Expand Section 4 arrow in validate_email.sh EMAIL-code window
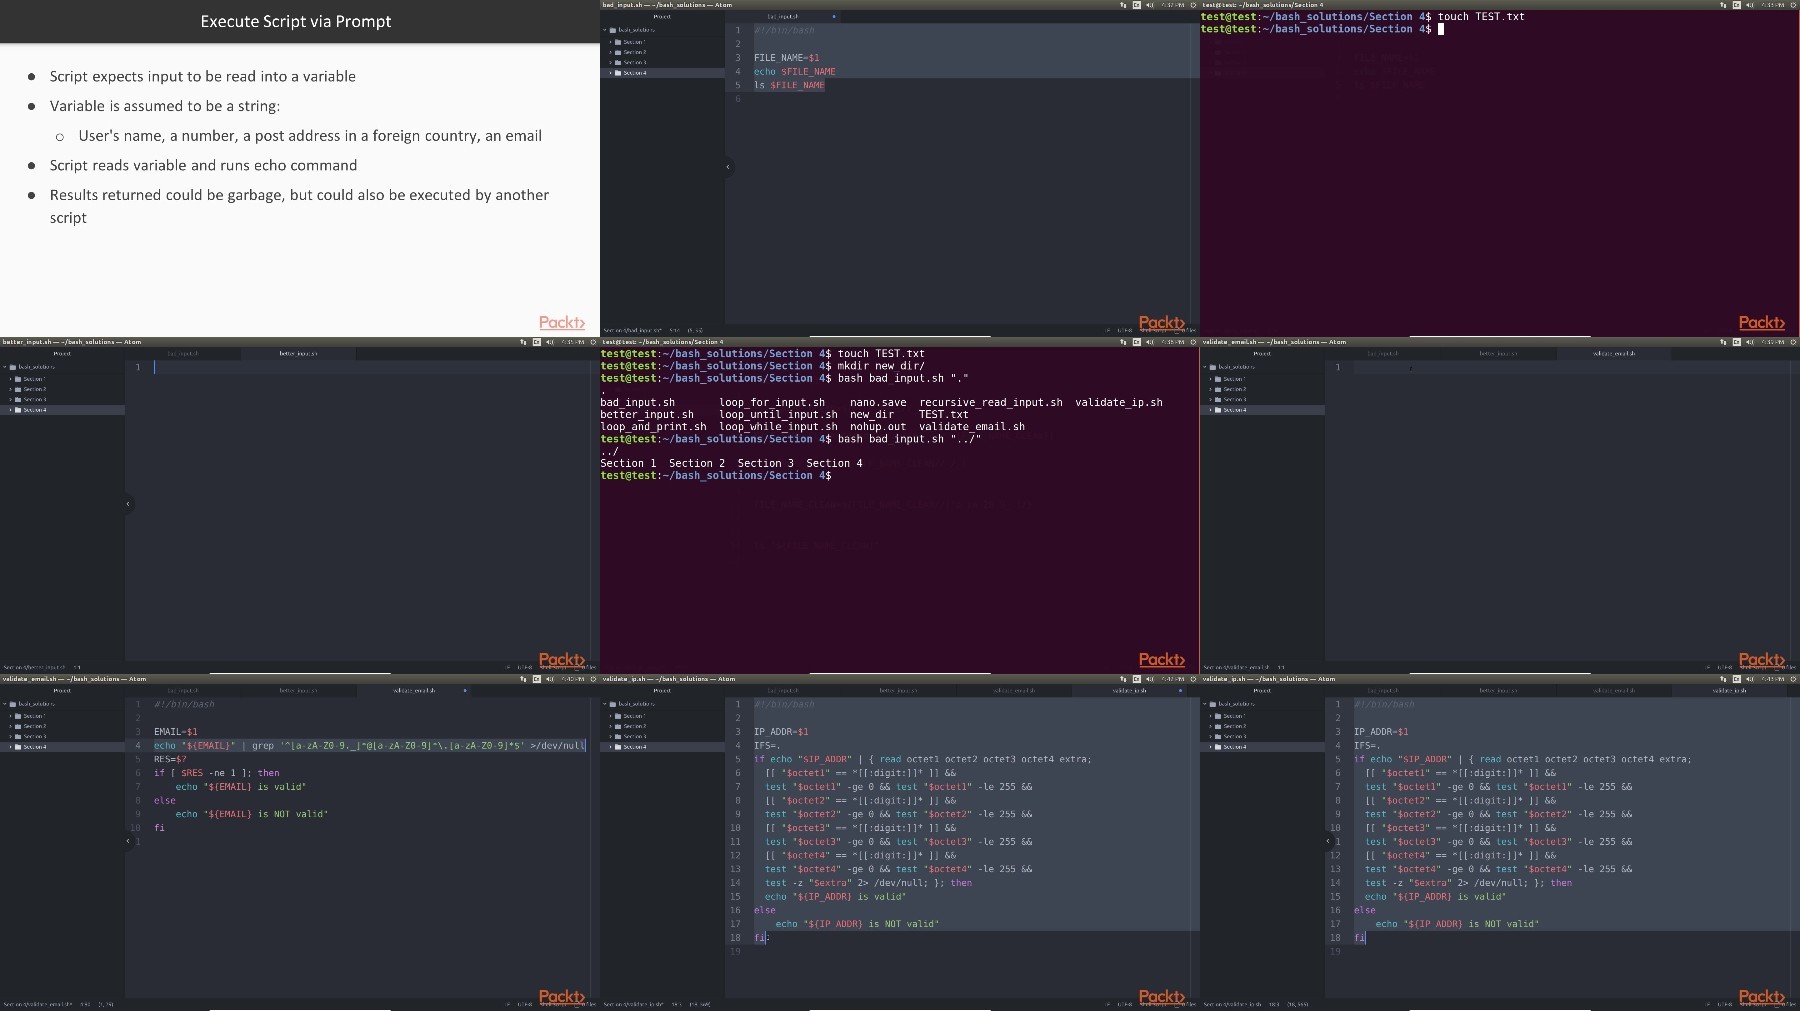The height and width of the screenshot is (1011, 1800). coord(10,747)
